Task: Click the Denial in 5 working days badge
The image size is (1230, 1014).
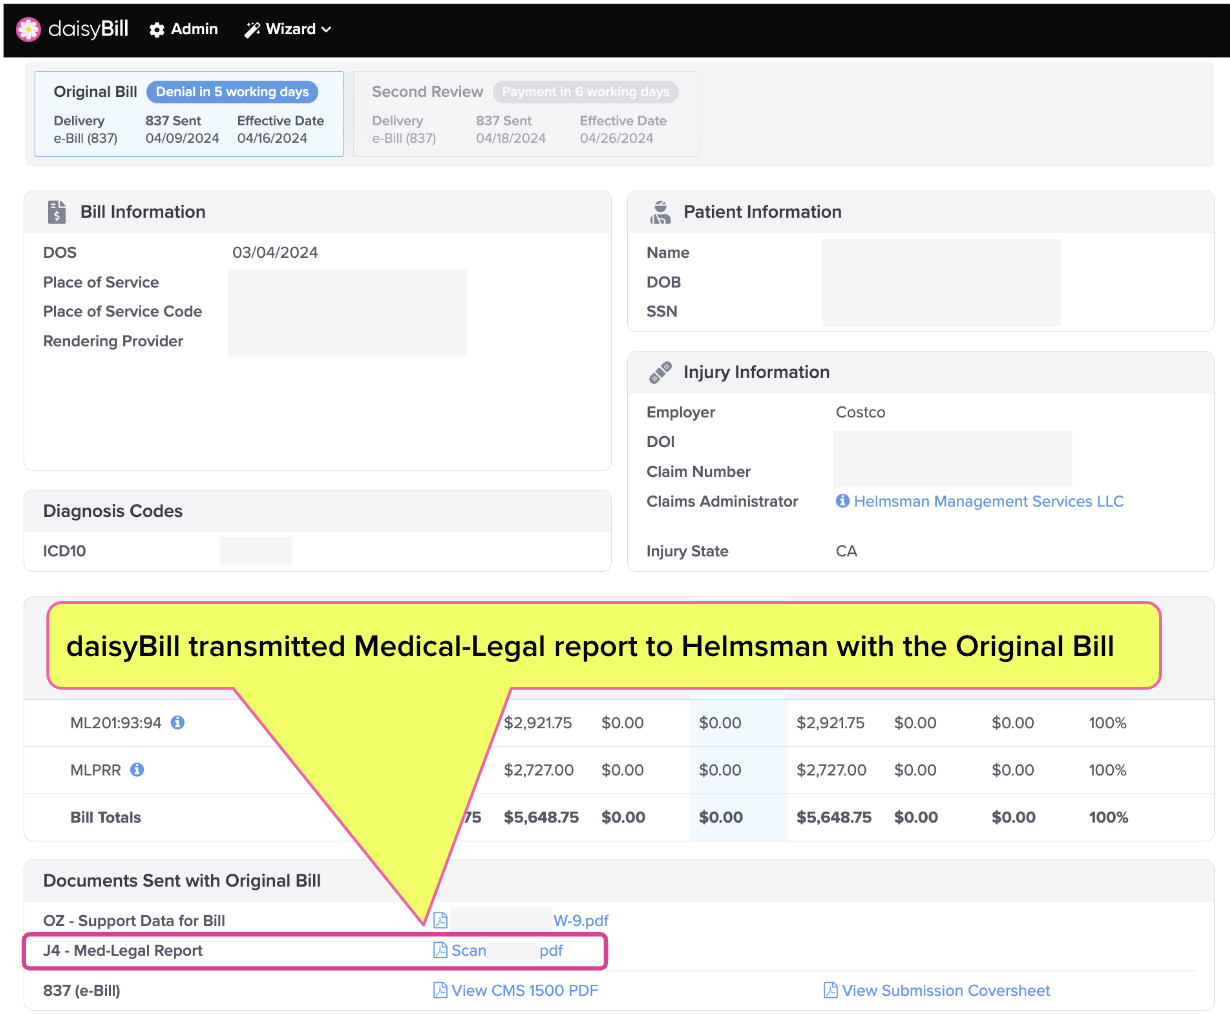Action: click(232, 92)
